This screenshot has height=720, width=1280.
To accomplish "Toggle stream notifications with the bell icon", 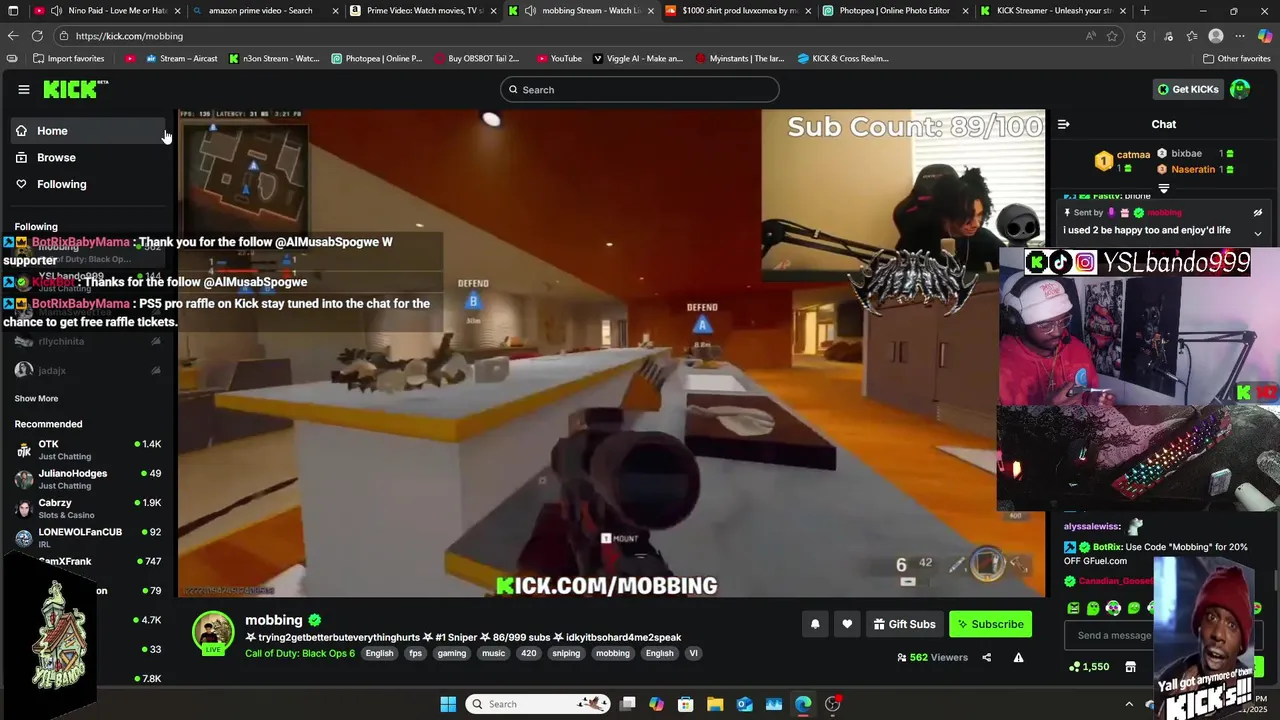I will coord(815,624).
